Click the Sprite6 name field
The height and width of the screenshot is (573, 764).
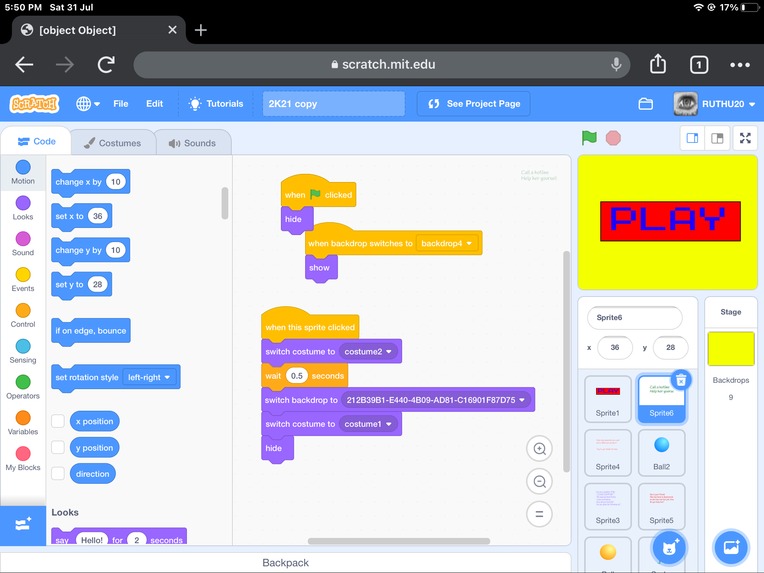(634, 317)
